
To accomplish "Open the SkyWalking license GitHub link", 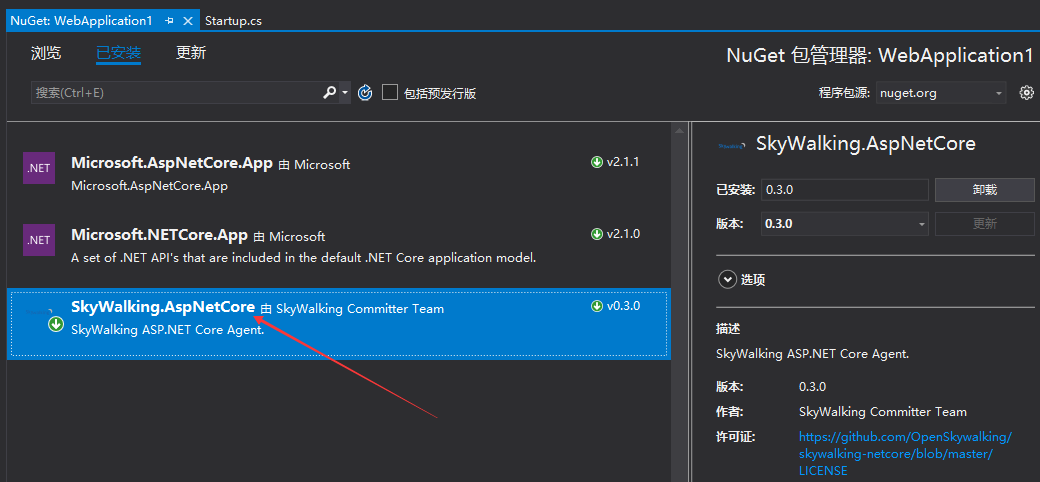I will point(905,454).
